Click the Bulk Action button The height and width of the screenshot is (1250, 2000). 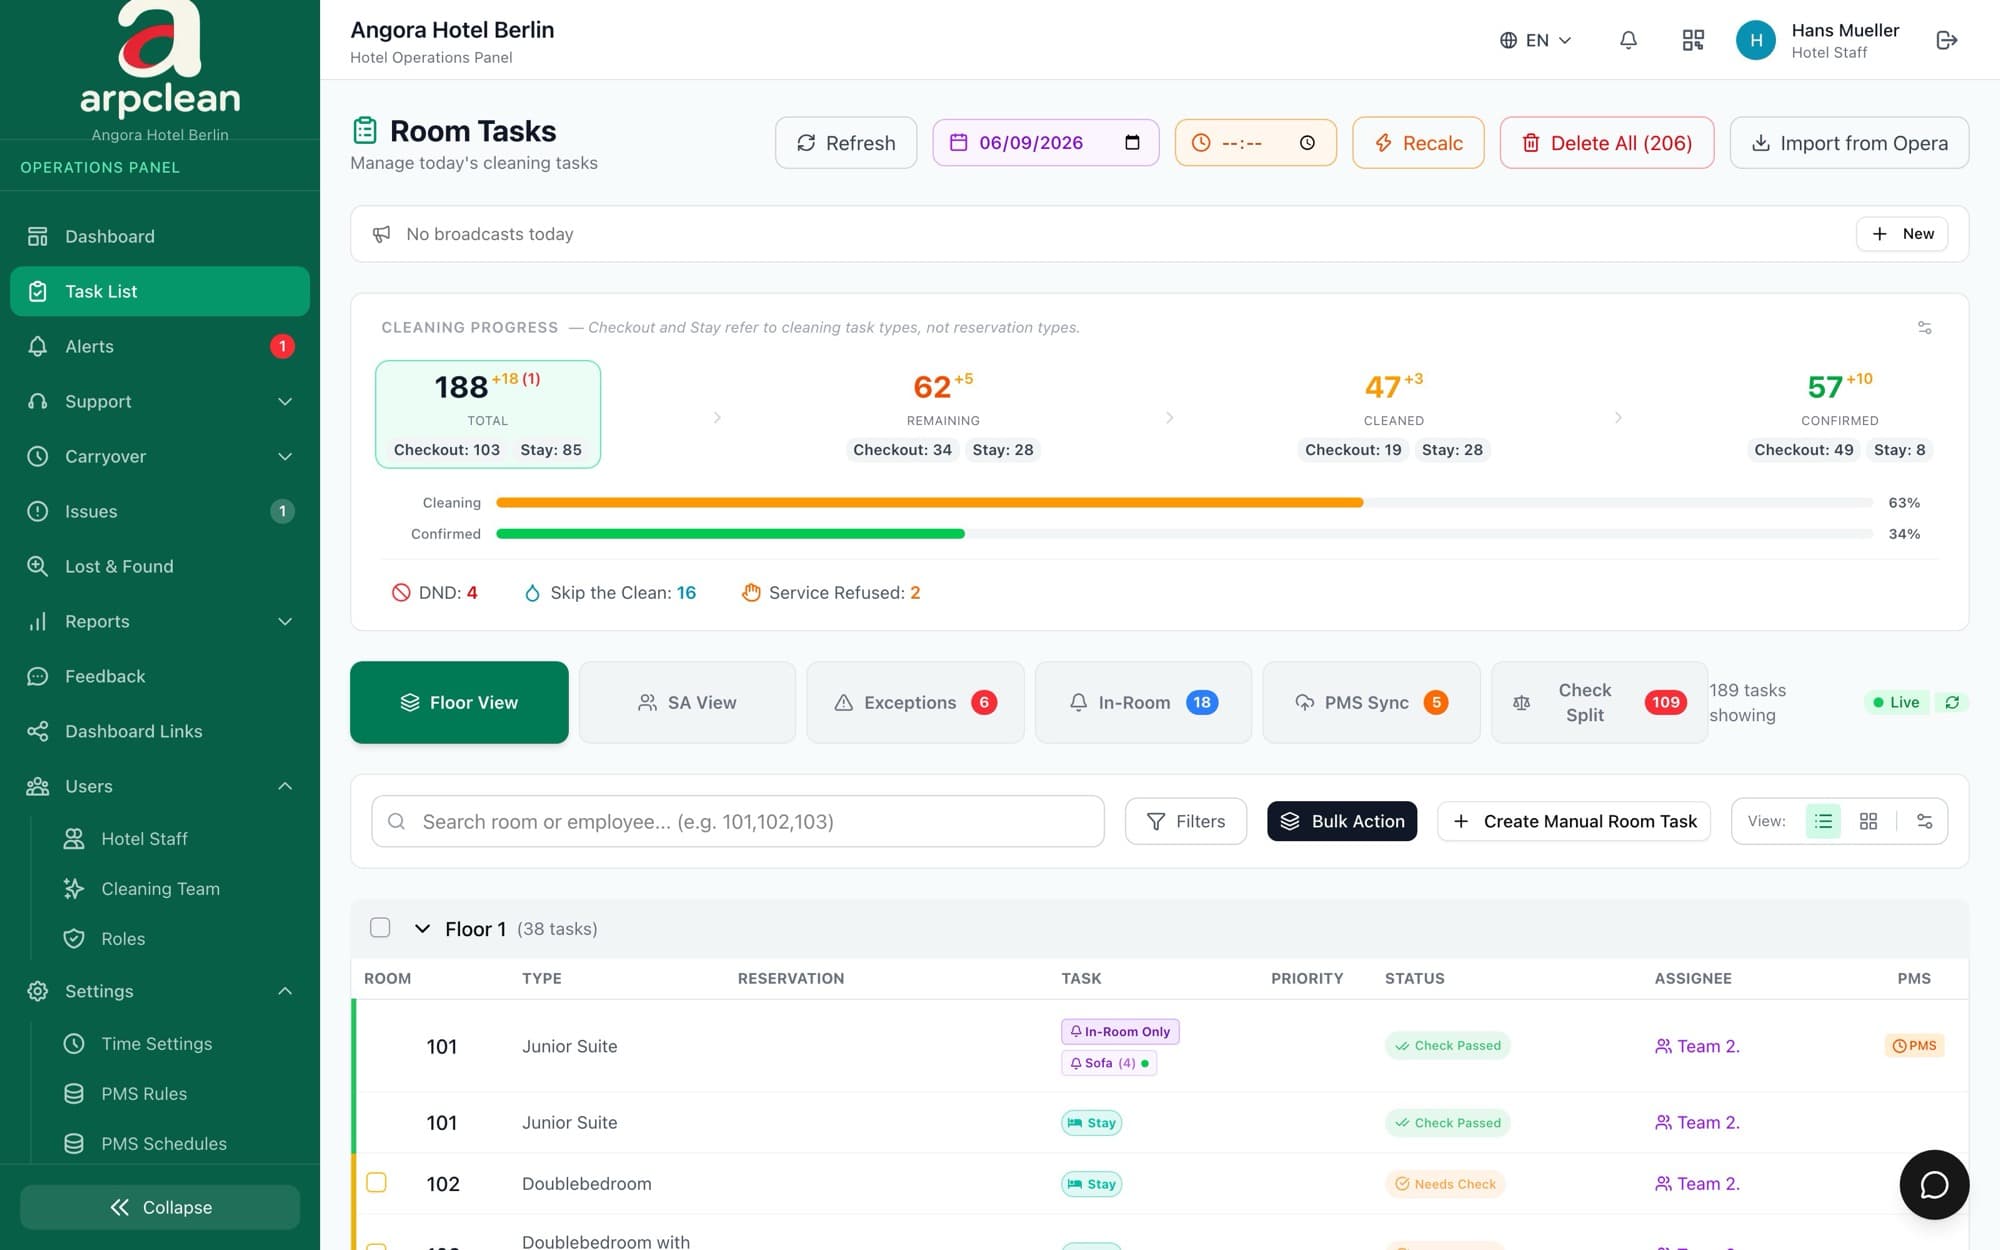coord(1342,821)
